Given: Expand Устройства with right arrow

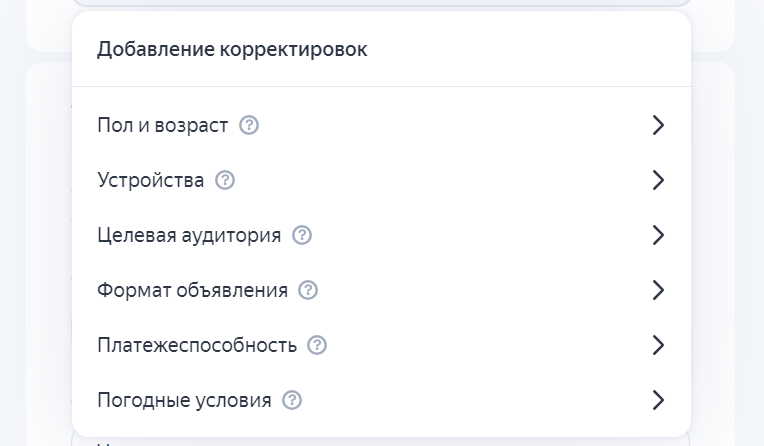Looking at the screenshot, I should (658, 180).
